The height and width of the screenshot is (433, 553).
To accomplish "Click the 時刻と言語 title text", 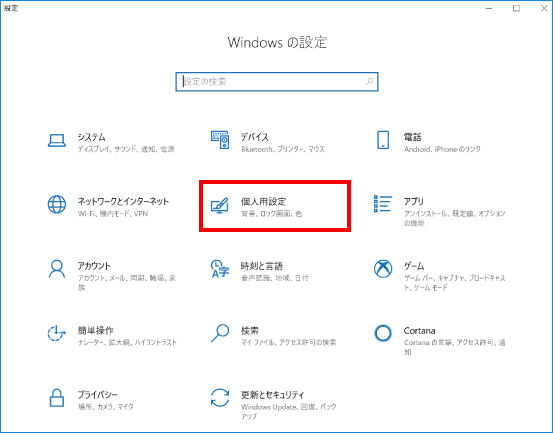I will tap(262, 266).
